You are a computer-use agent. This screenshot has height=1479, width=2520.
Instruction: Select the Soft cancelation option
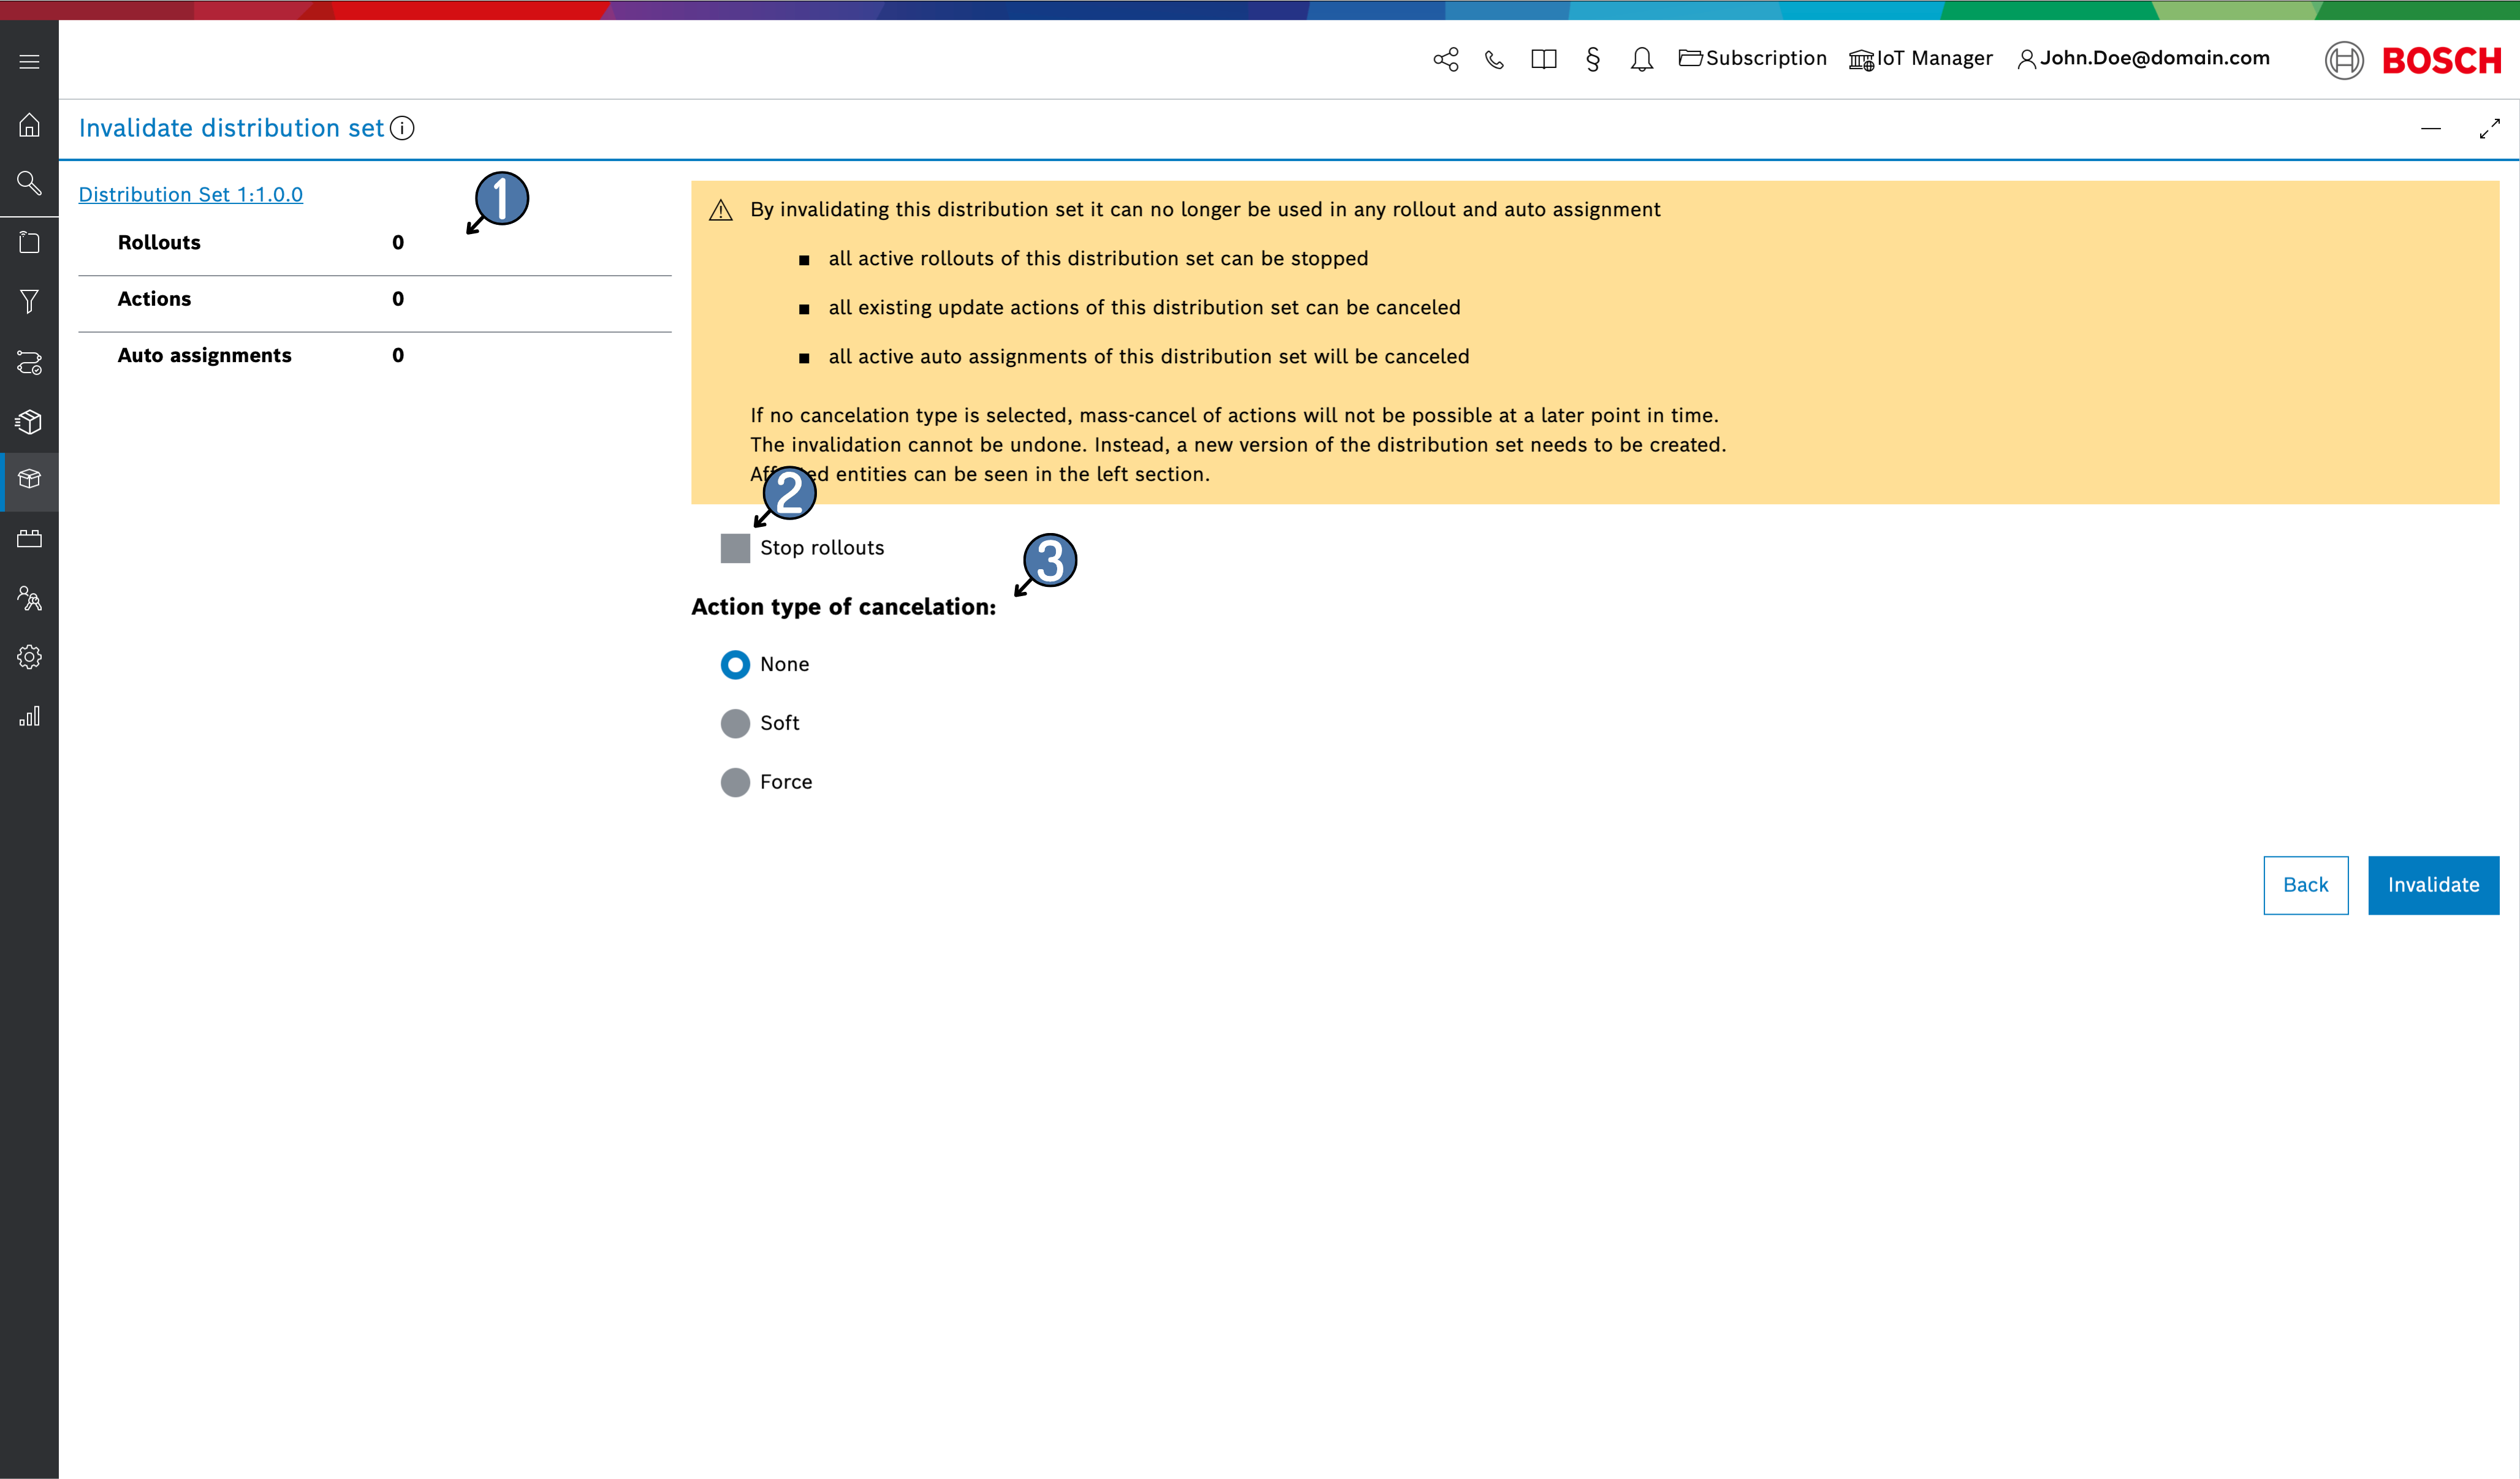[735, 723]
